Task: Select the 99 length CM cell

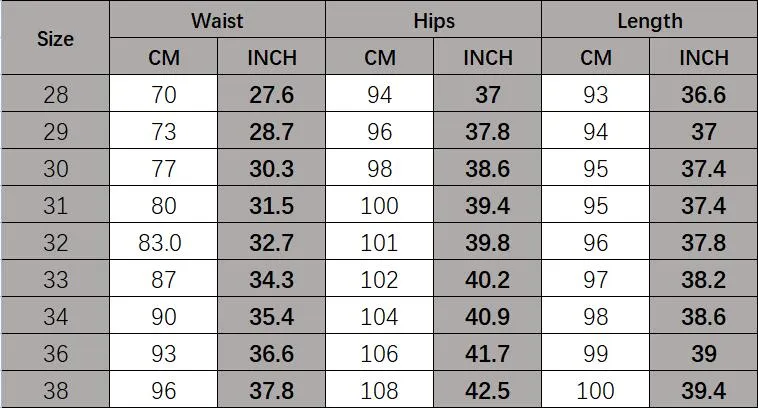Action: 596,352
